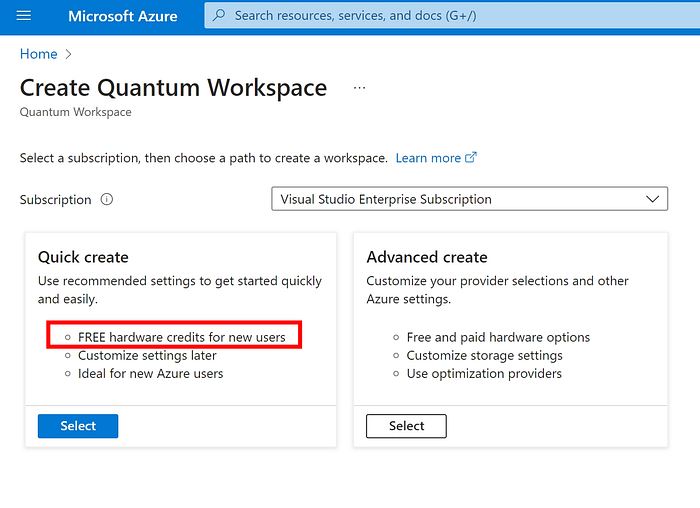Go to Home breadcrumb link
Image resolution: width=700 pixels, height=508 pixels.
(39, 54)
